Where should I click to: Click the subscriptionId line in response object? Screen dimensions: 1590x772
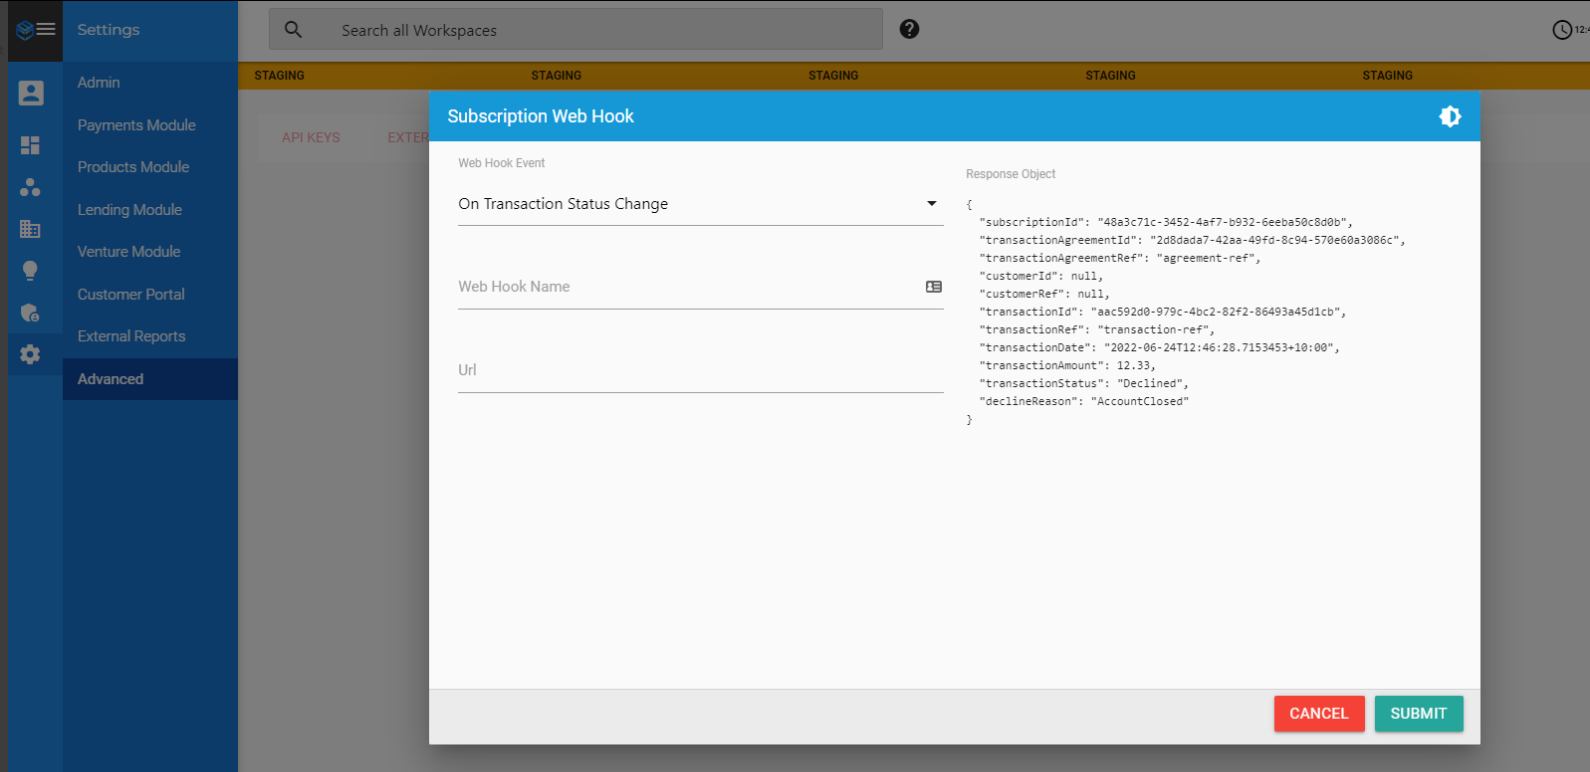(1166, 222)
